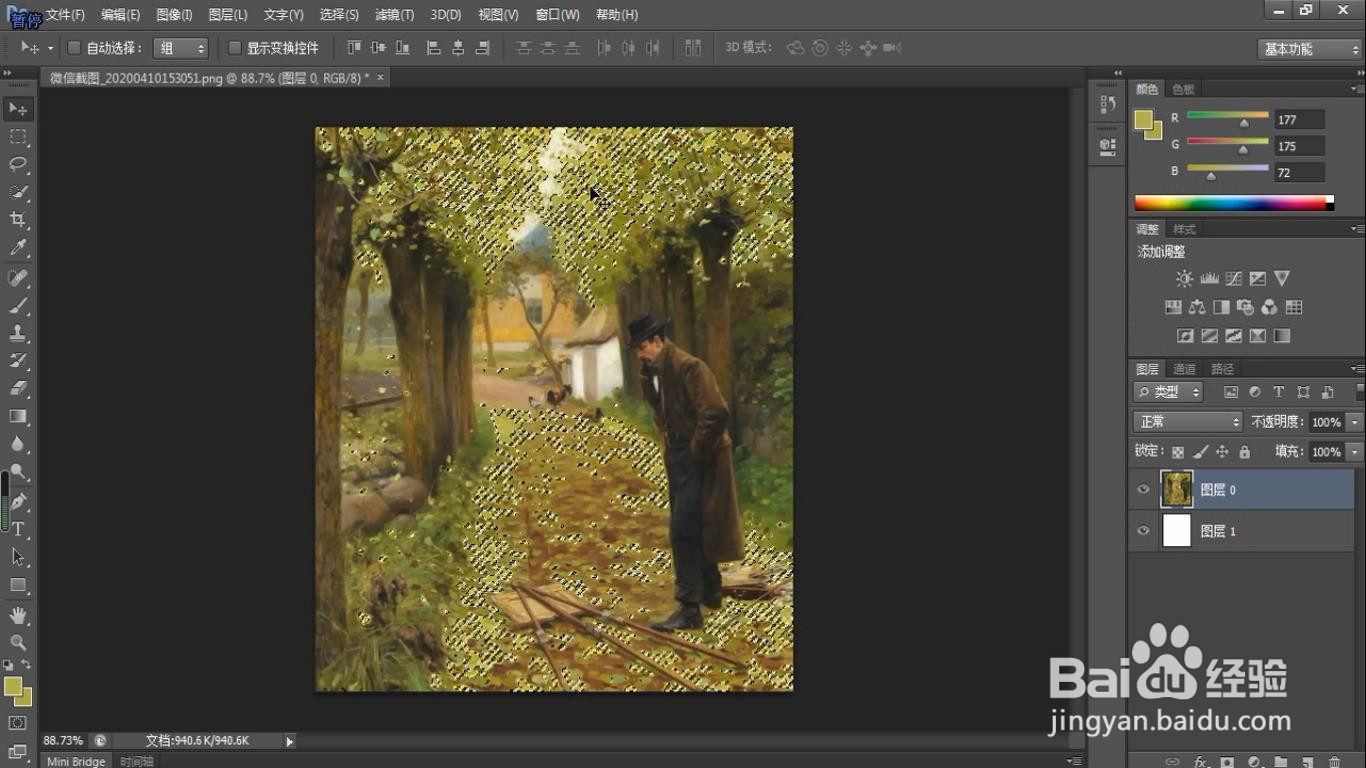Select the Horizontal Type tool

(18, 529)
